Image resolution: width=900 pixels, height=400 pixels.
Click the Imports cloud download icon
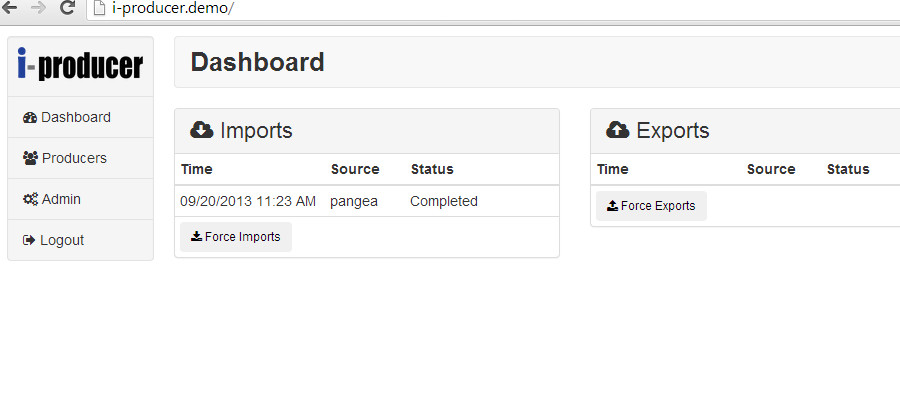coord(201,130)
